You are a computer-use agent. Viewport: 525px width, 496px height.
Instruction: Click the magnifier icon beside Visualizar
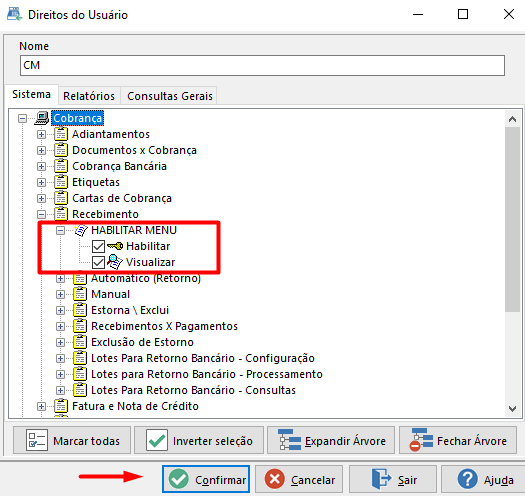pyautogui.click(x=115, y=262)
